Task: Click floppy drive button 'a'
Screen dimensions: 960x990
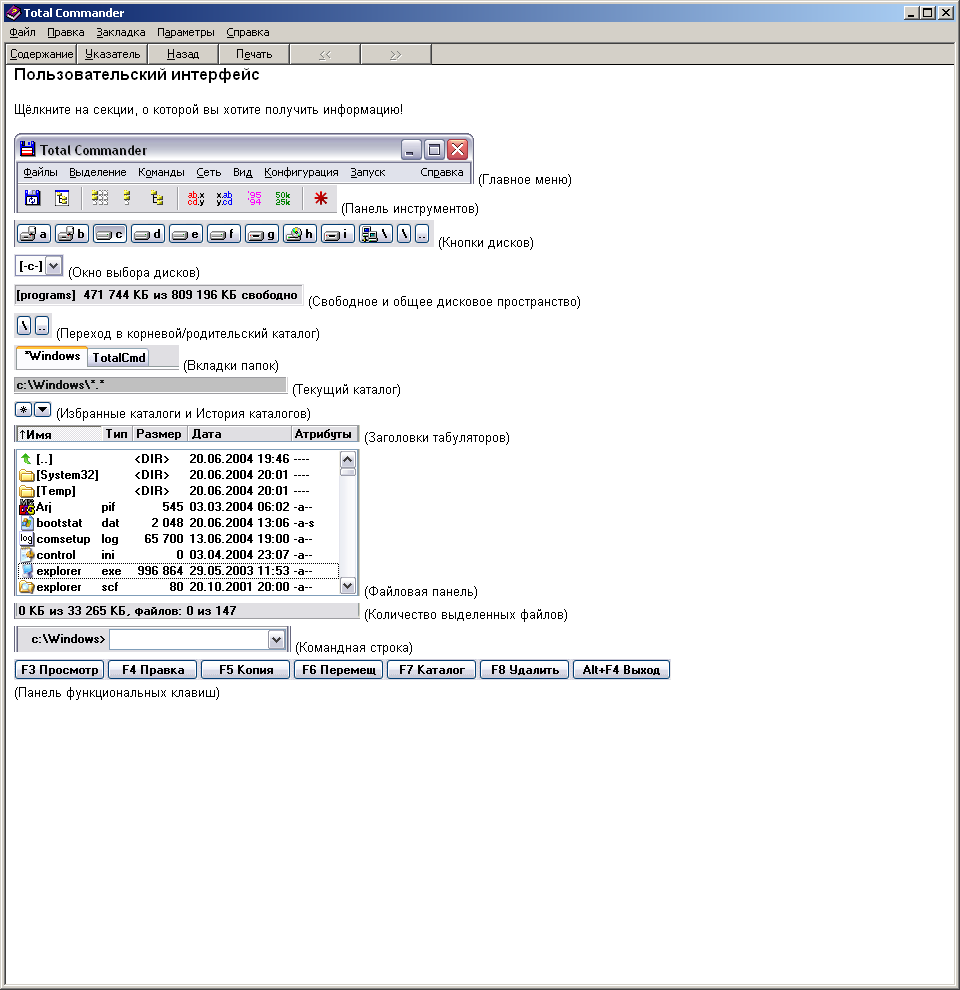Action: pyautogui.click(x=33, y=234)
